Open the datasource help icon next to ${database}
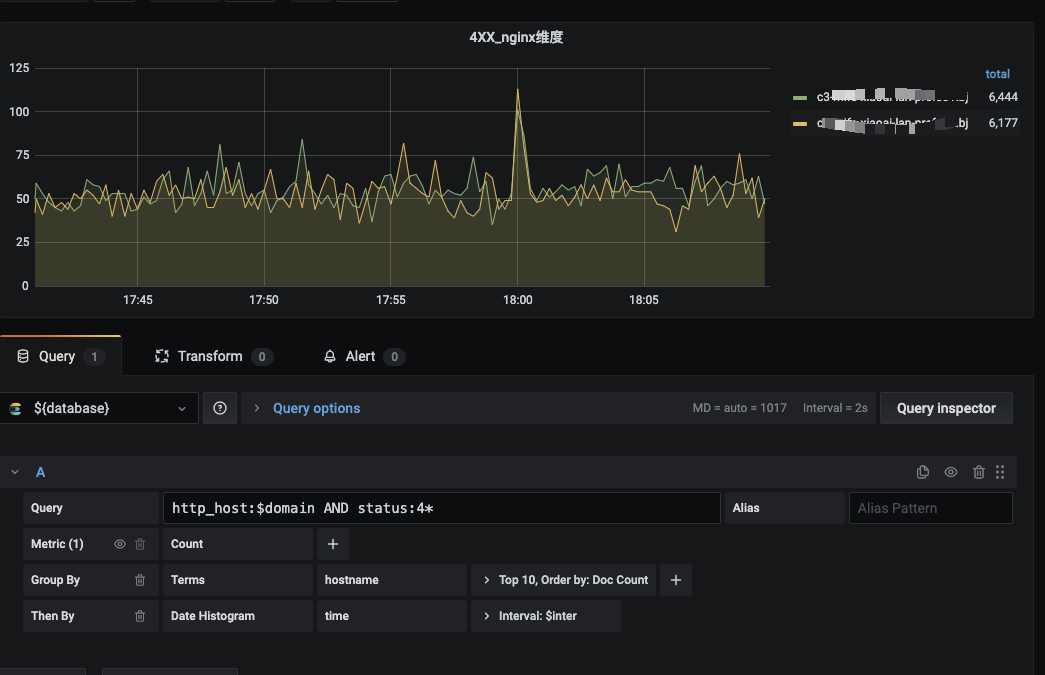This screenshot has height=675, width=1045. click(220, 408)
